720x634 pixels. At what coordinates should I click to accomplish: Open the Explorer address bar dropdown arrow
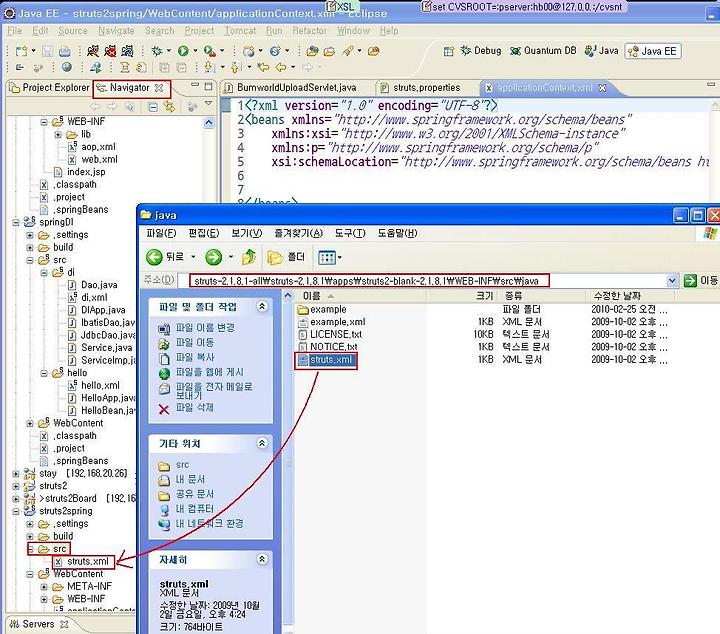[x=672, y=281]
